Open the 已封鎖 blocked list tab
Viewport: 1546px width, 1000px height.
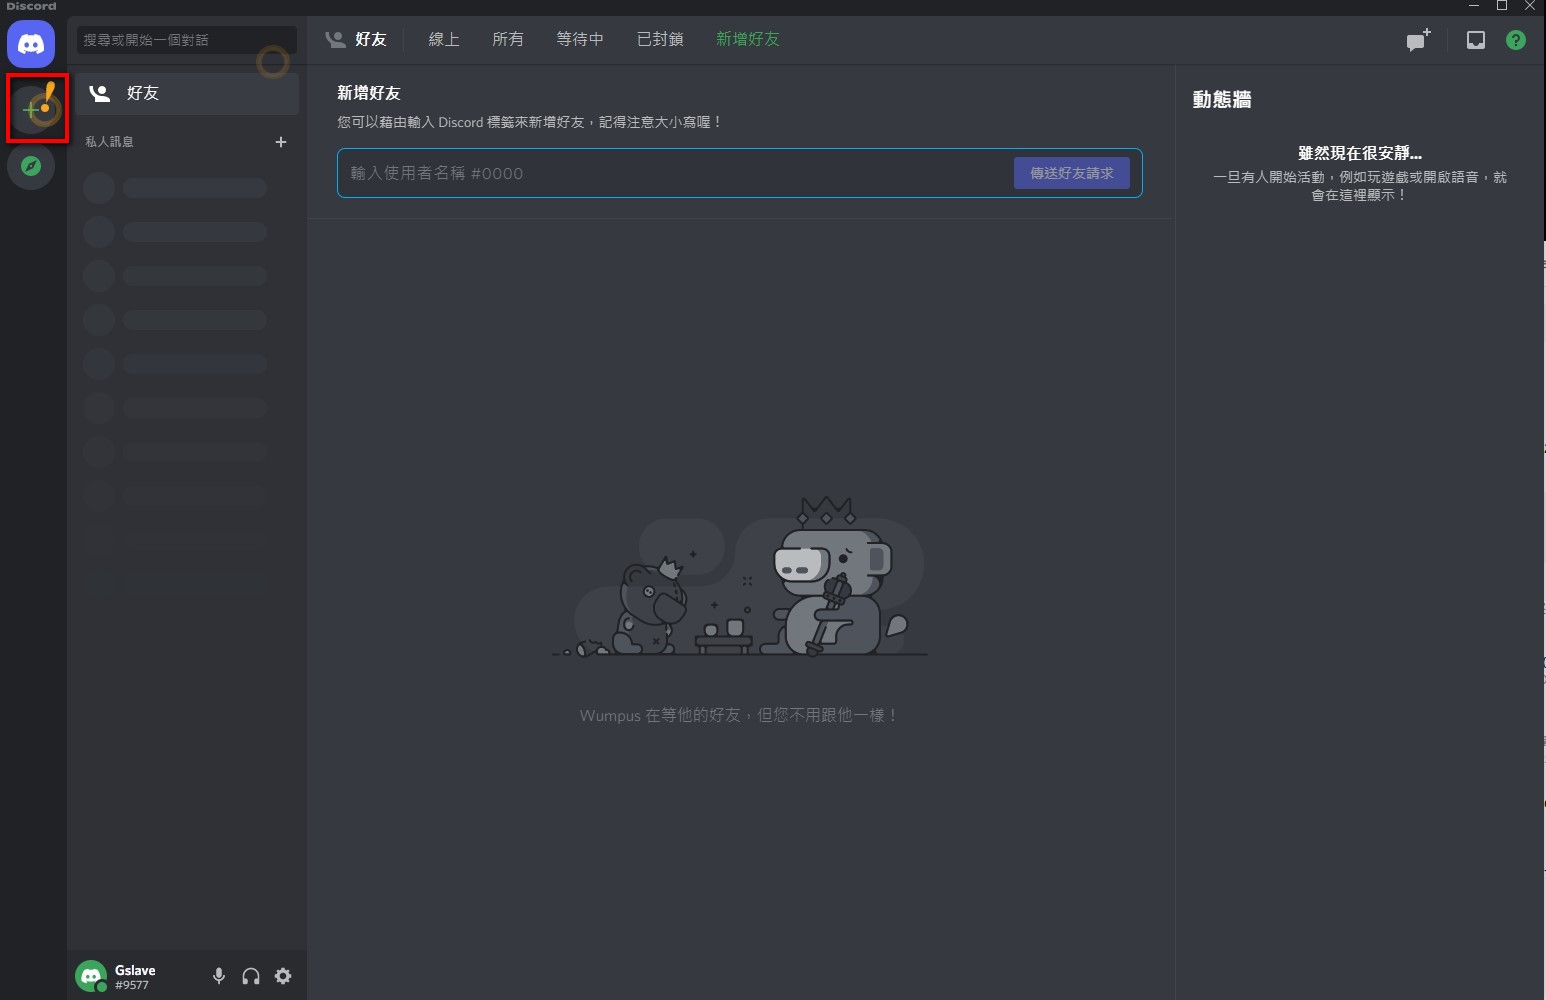click(x=659, y=39)
